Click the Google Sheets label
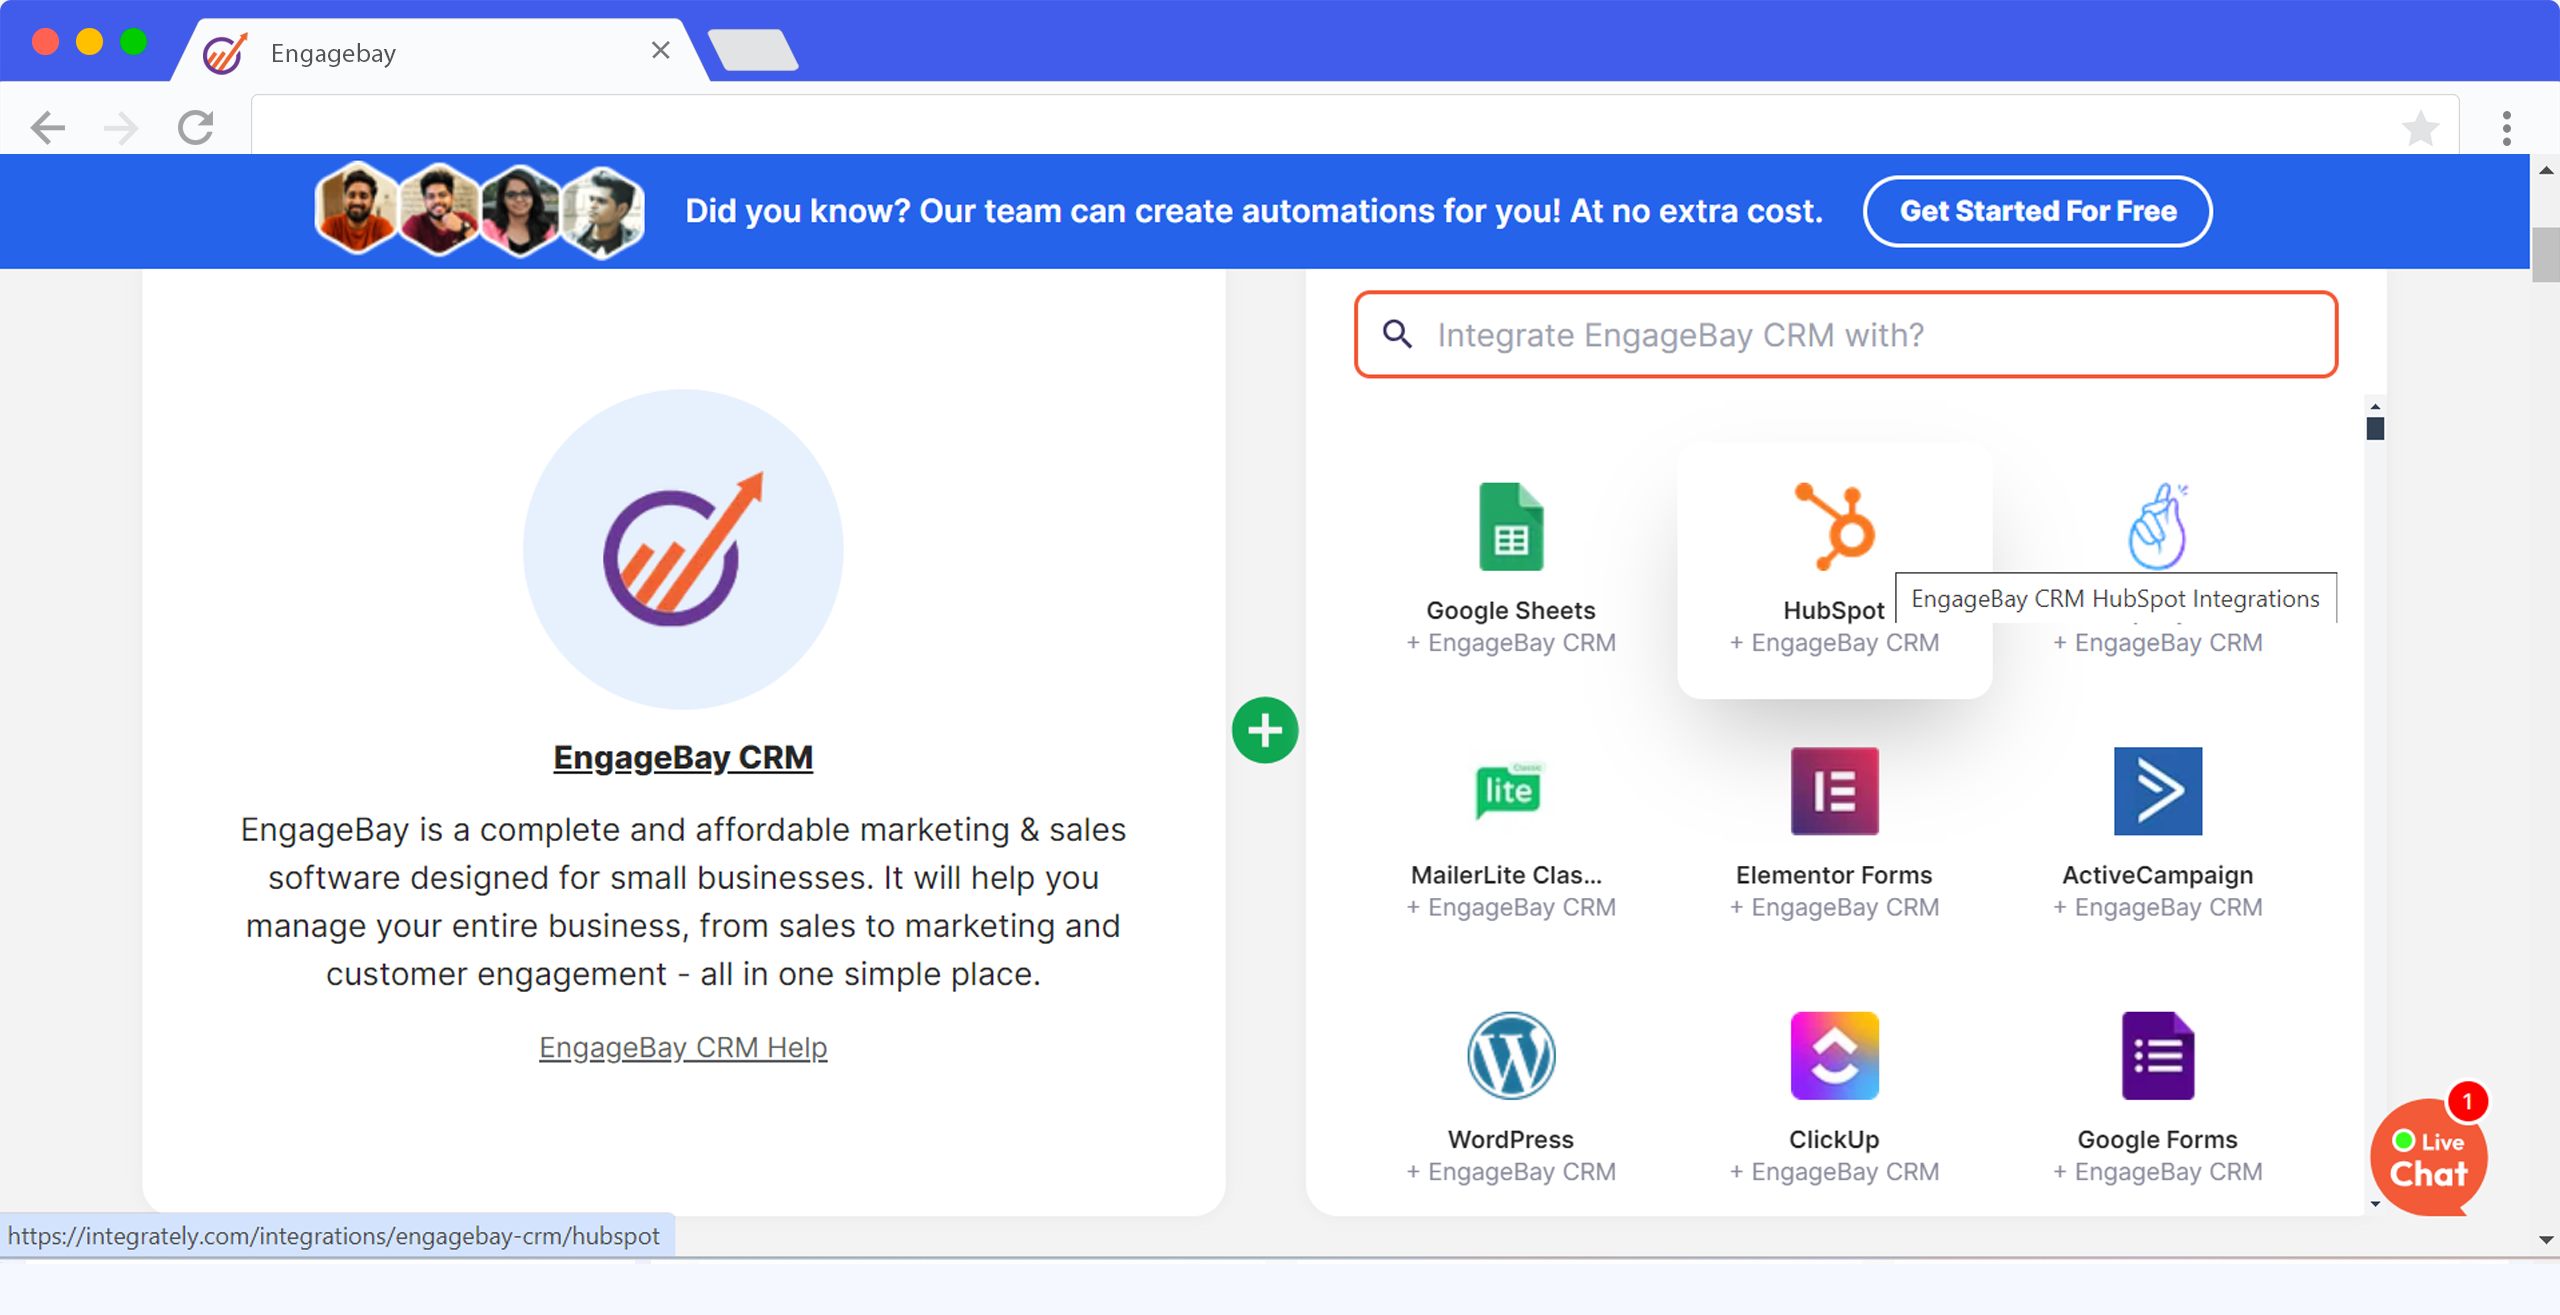The image size is (2560, 1315). (1510, 610)
